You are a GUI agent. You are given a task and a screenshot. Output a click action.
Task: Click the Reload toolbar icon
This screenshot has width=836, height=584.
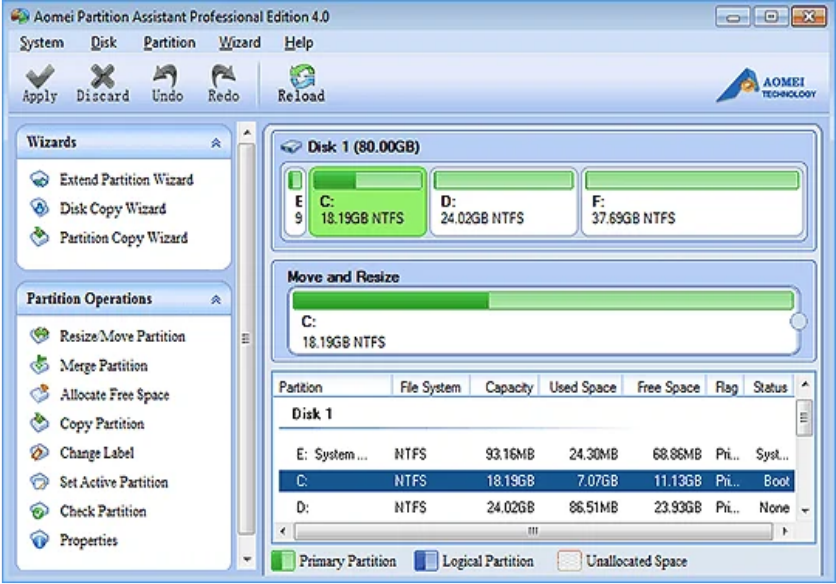point(302,76)
